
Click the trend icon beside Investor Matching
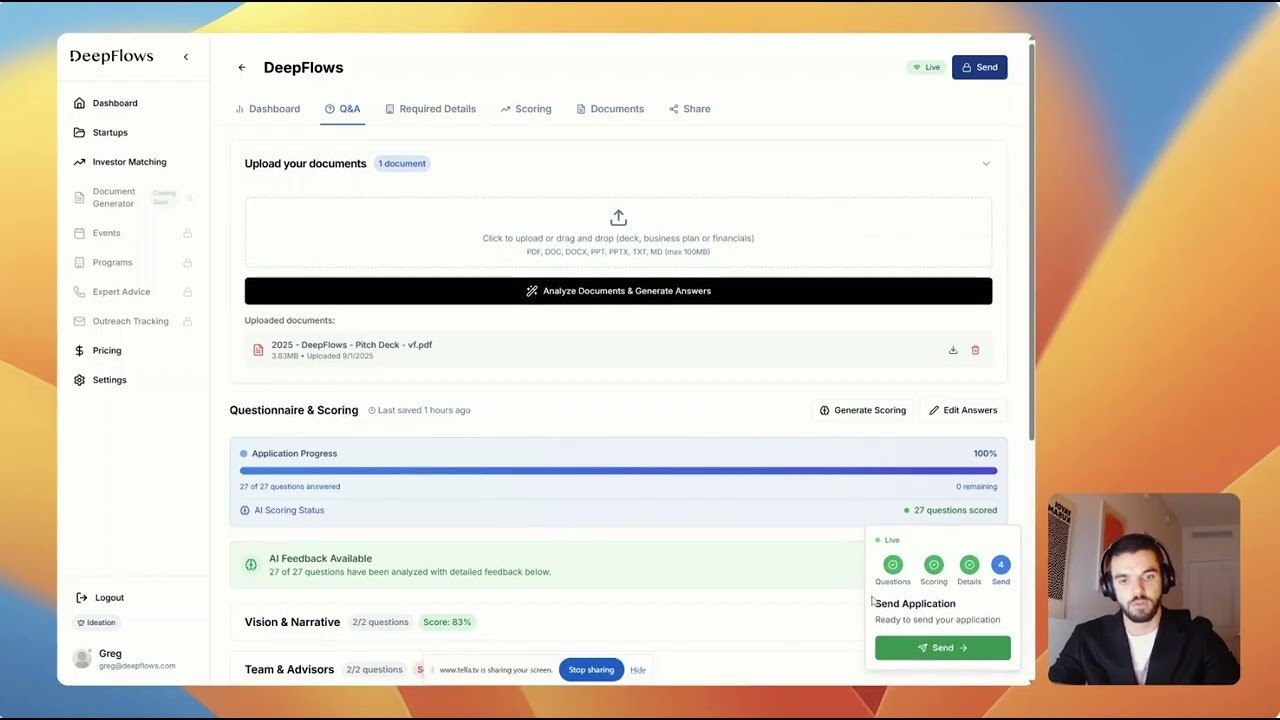pyautogui.click(x=80, y=162)
